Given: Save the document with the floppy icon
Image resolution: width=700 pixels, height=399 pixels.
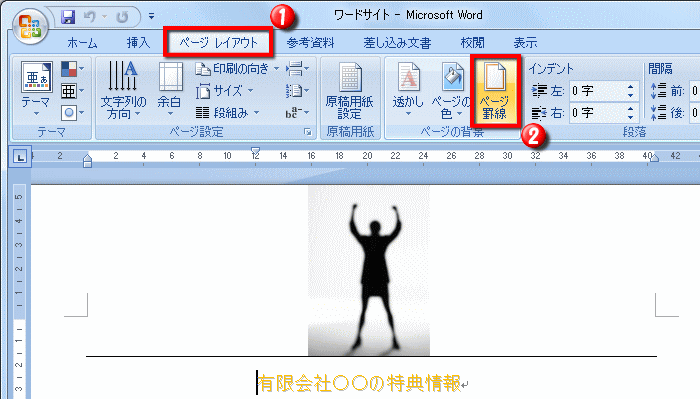Looking at the screenshot, I should [x=68, y=17].
